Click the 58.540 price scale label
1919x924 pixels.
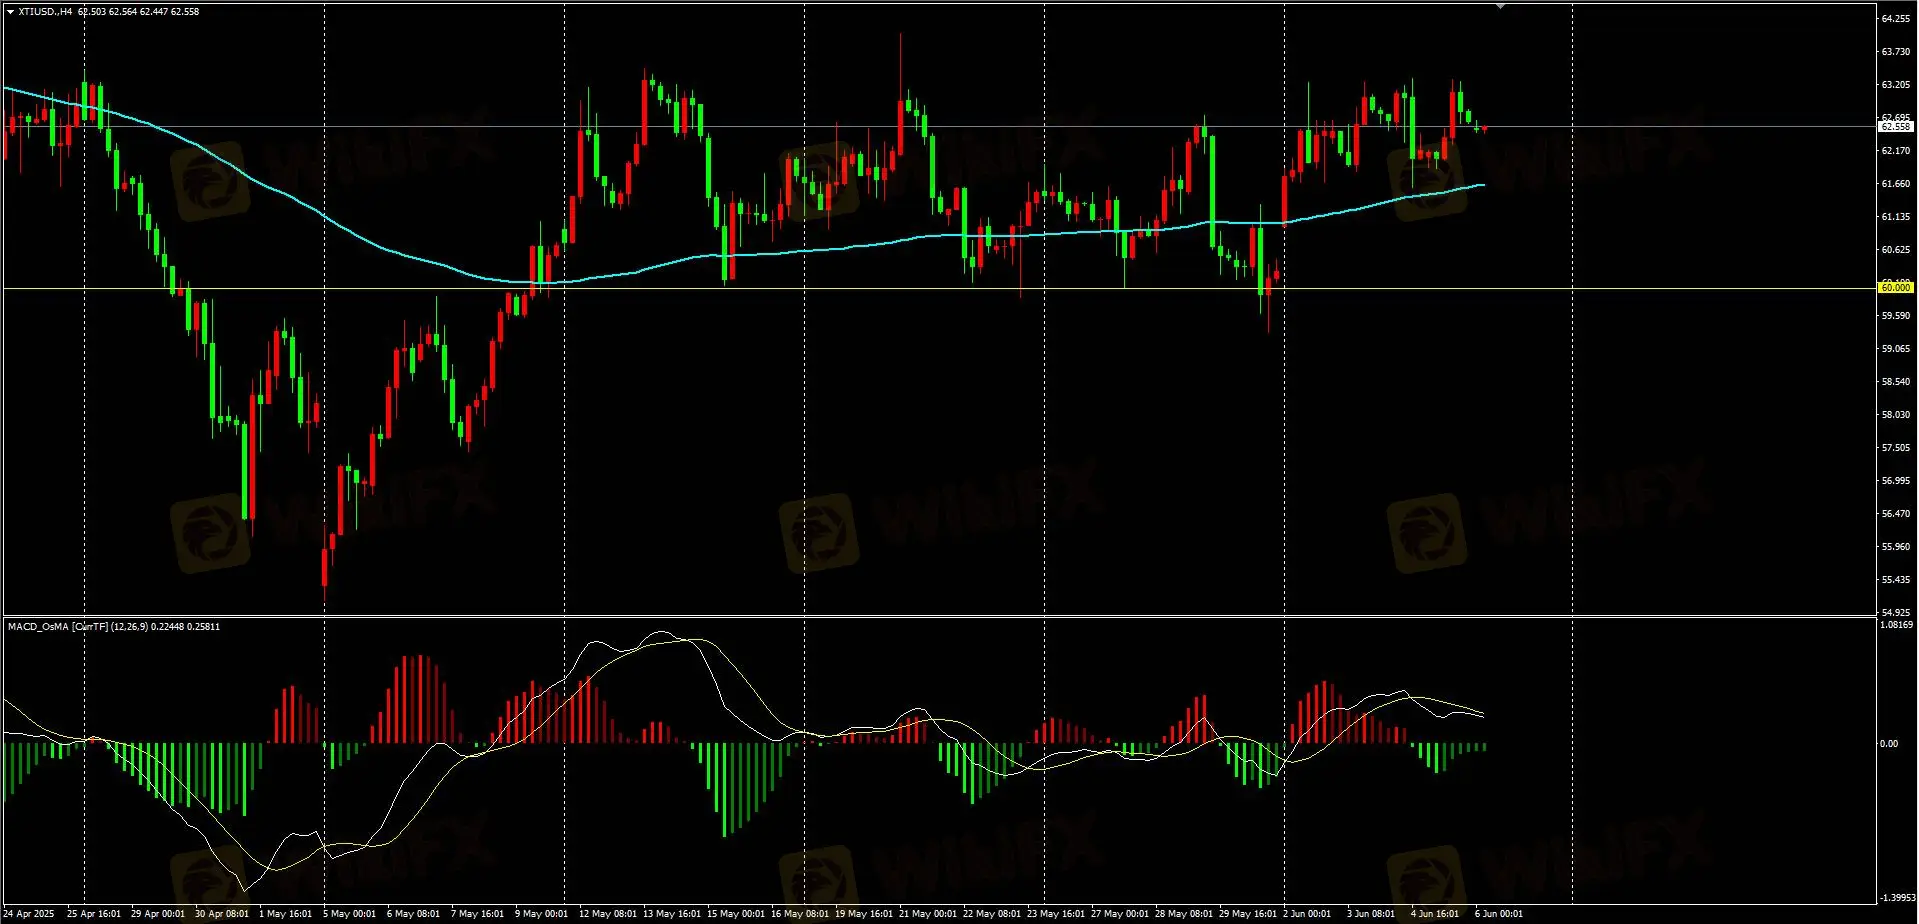click(1896, 382)
